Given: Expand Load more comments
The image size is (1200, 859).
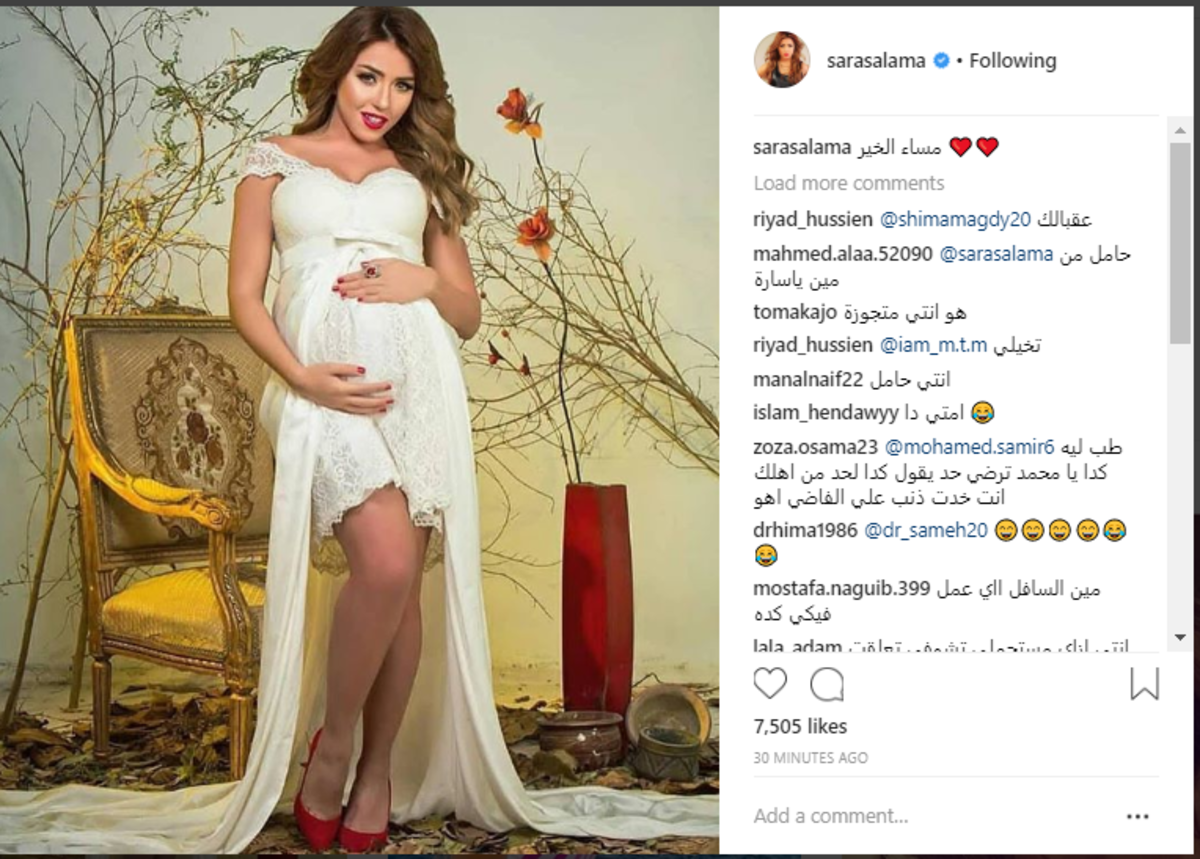Looking at the screenshot, I should tap(849, 183).
